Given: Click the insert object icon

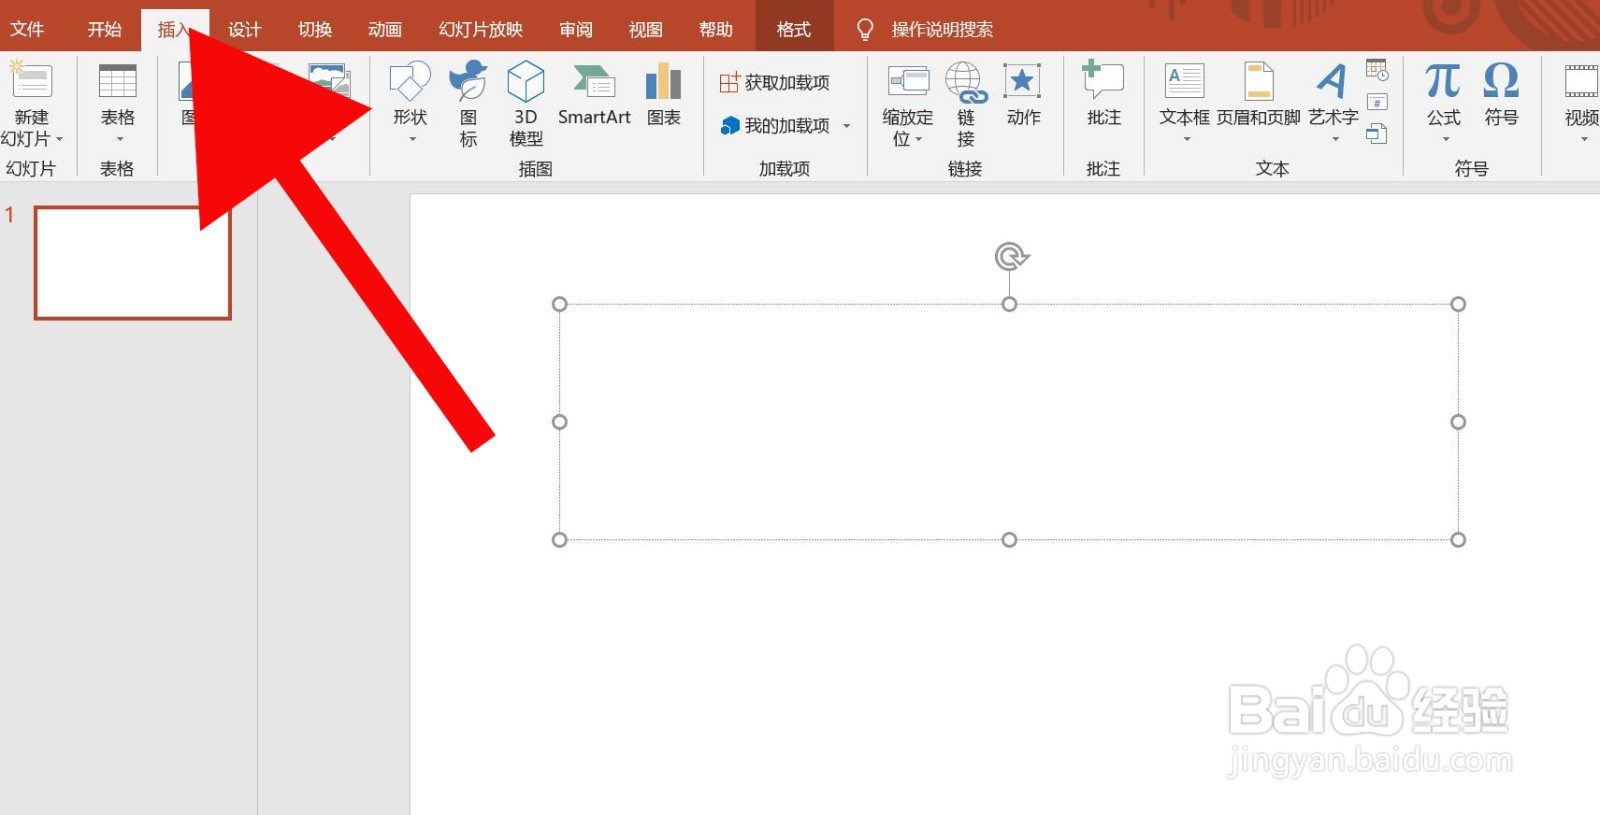Looking at the screenshot, I should (x=1377, y=133).
